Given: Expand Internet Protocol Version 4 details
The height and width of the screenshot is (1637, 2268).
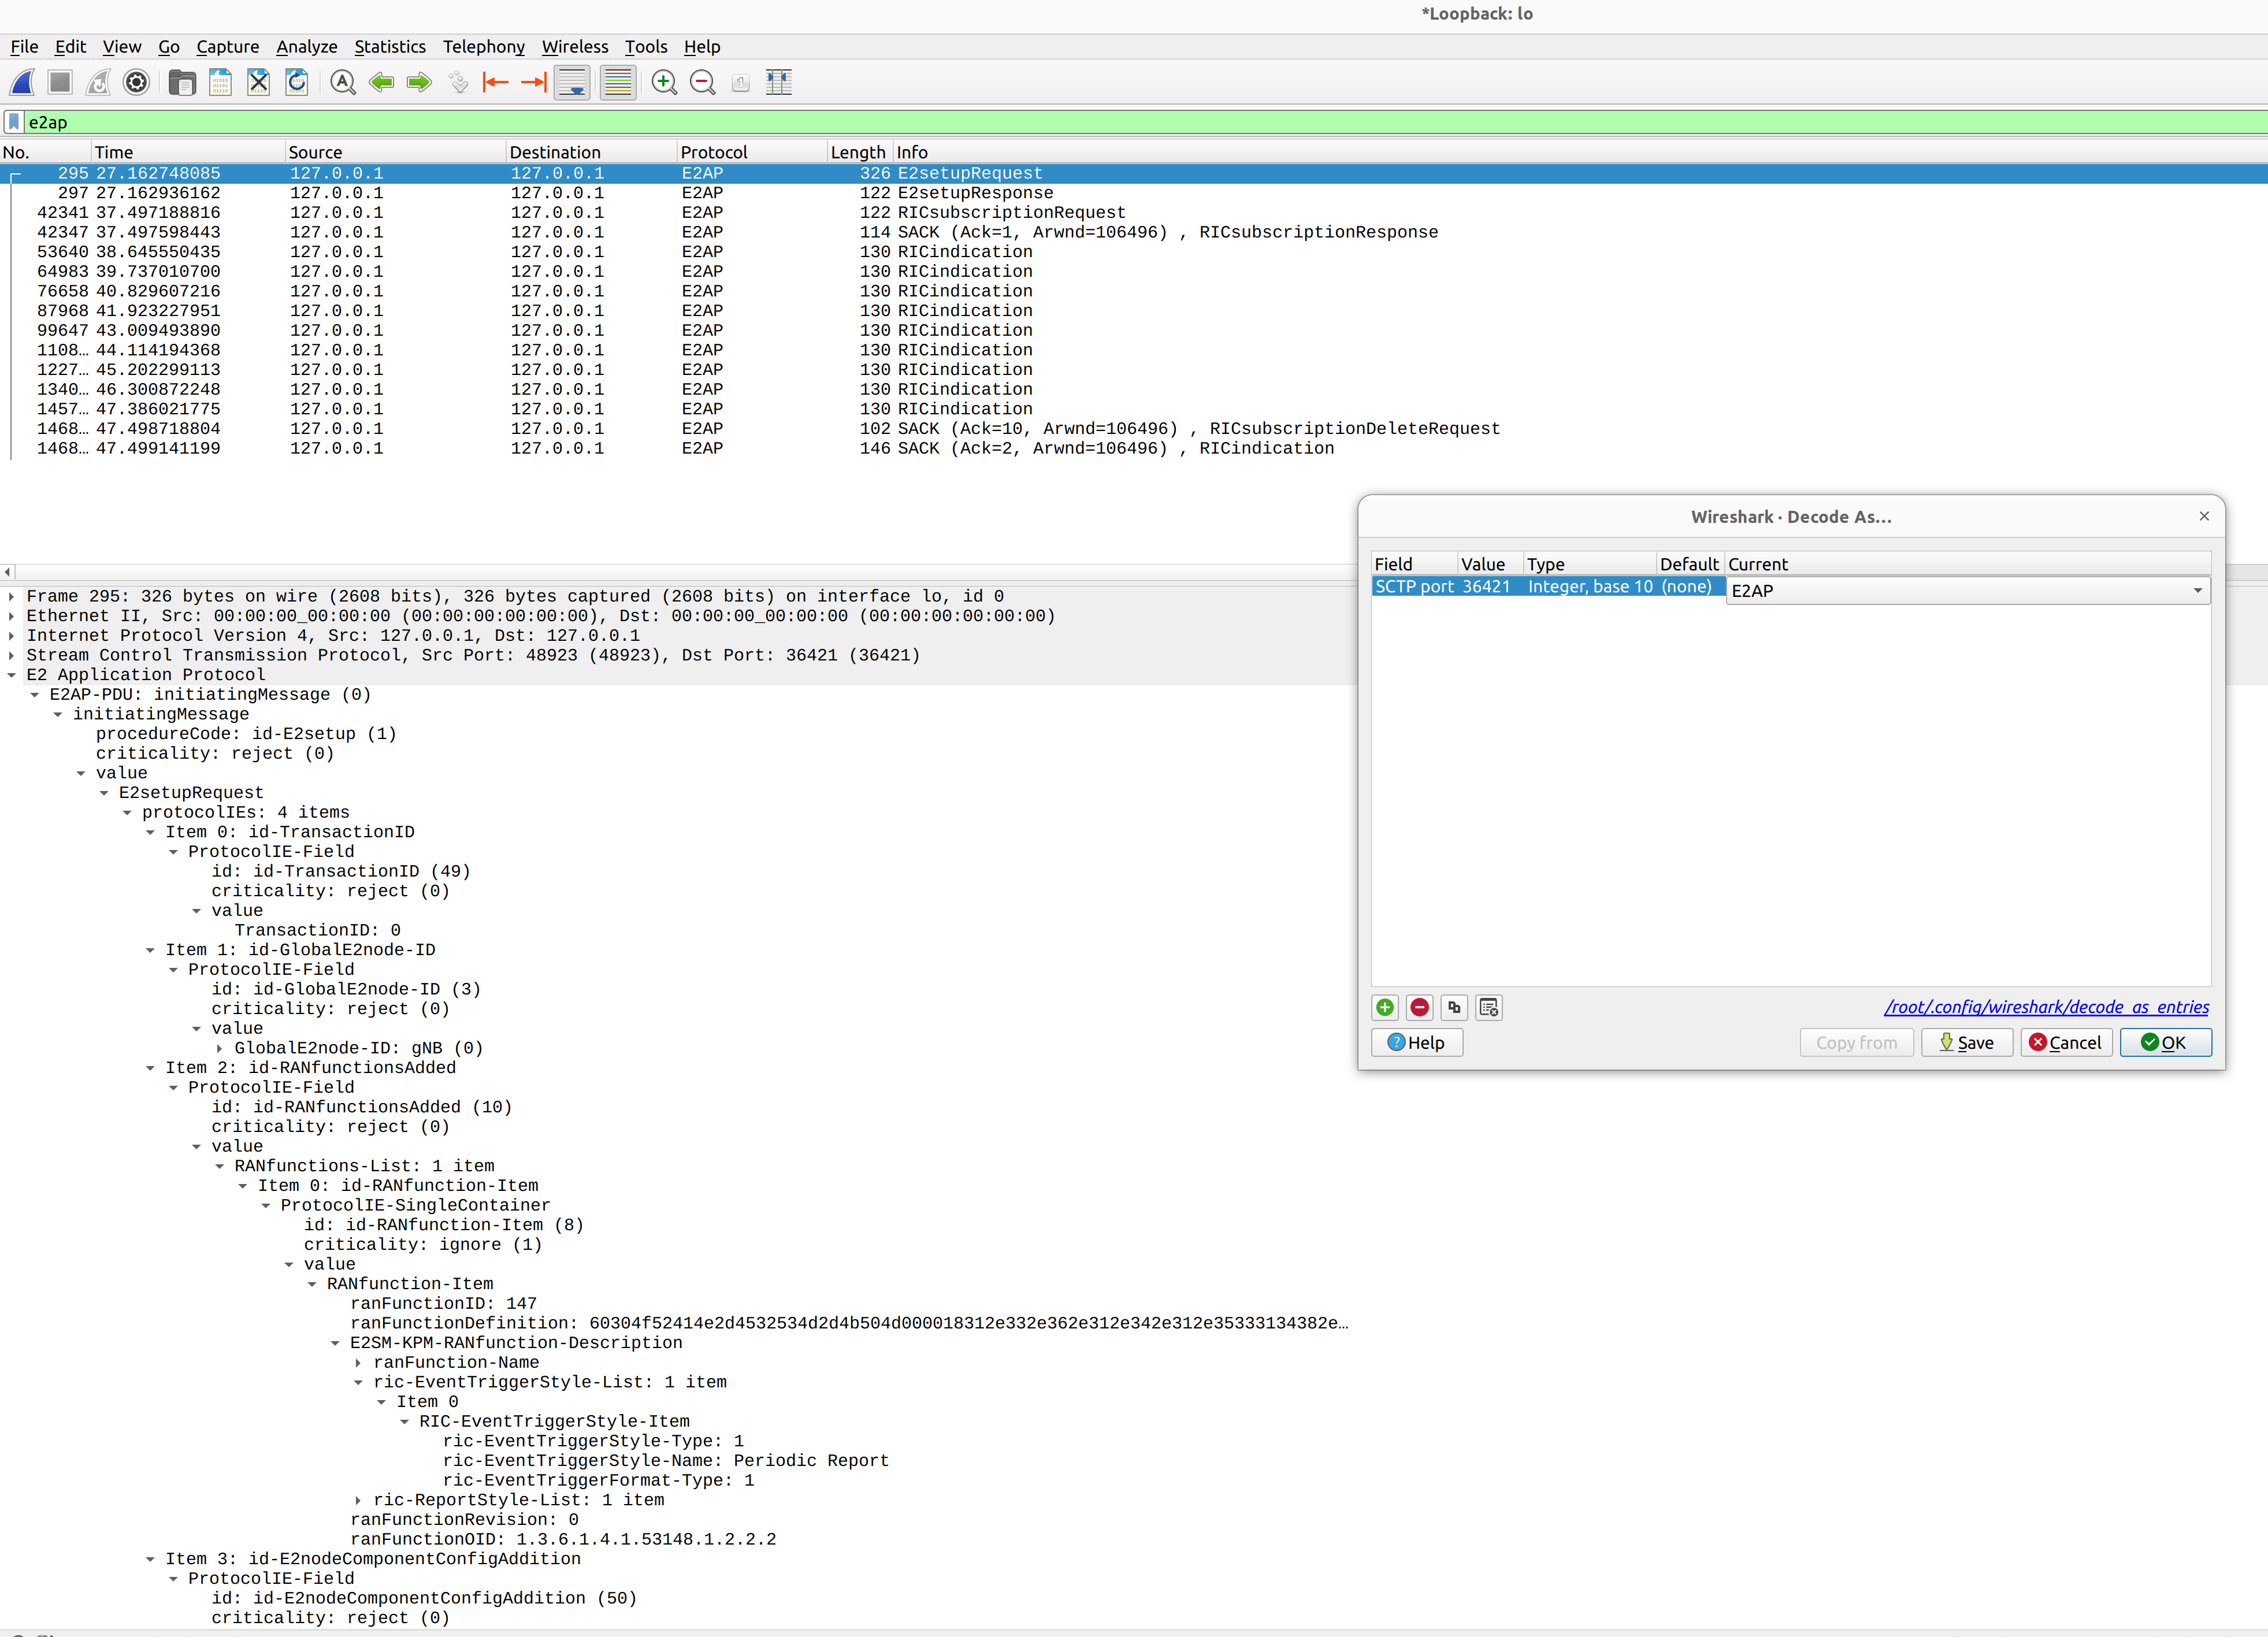Looking at the screenshot, I should 11,636.
